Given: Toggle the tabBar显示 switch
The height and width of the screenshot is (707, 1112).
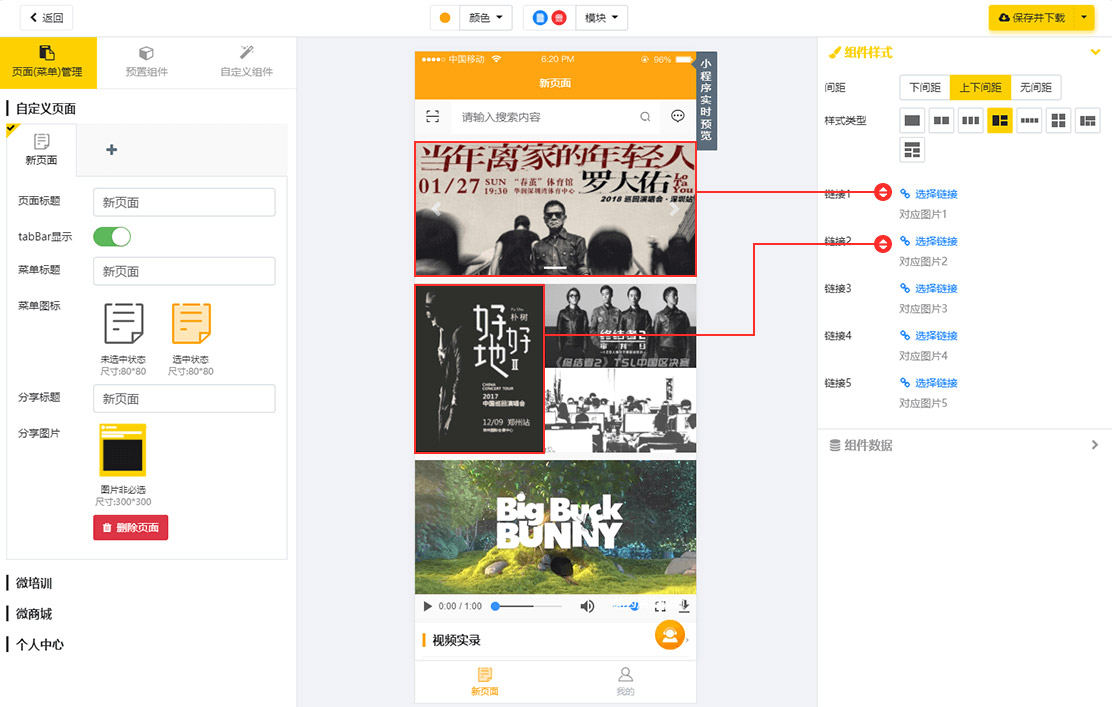Looking at the screenshot, I should click(x=112, y=236).
